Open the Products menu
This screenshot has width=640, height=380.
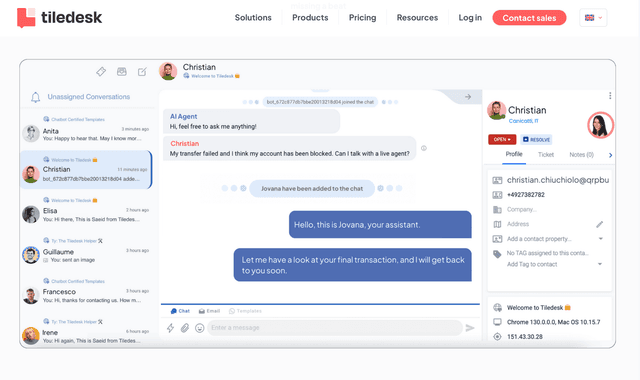310,18
